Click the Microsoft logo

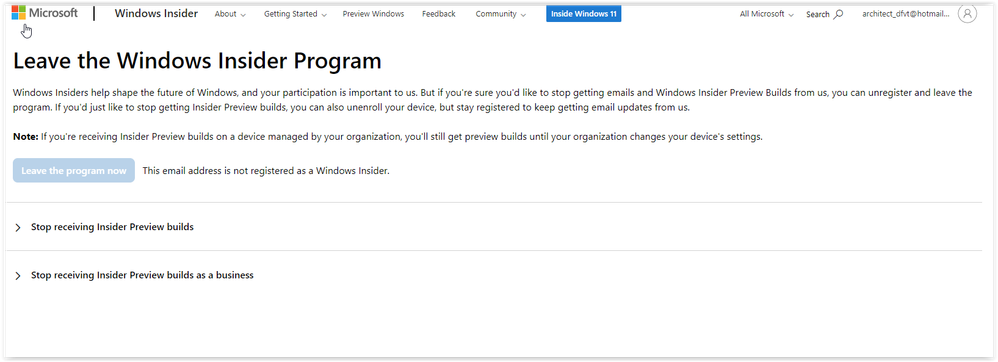click(x=45, y=13)
